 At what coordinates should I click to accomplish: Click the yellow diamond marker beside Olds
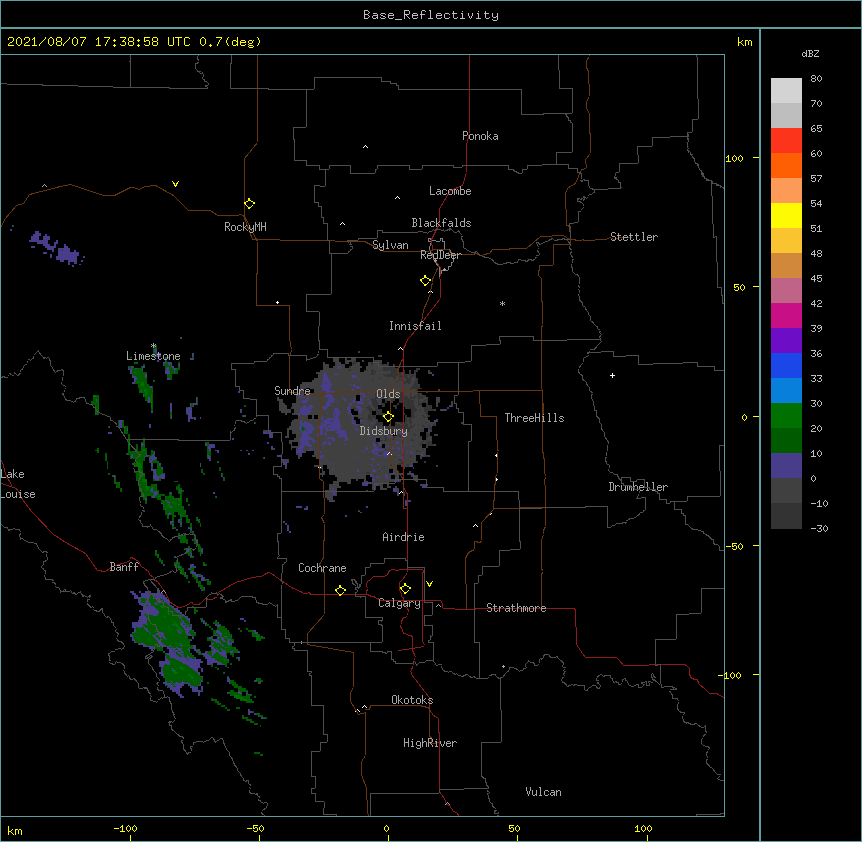[x=388, y=417]
